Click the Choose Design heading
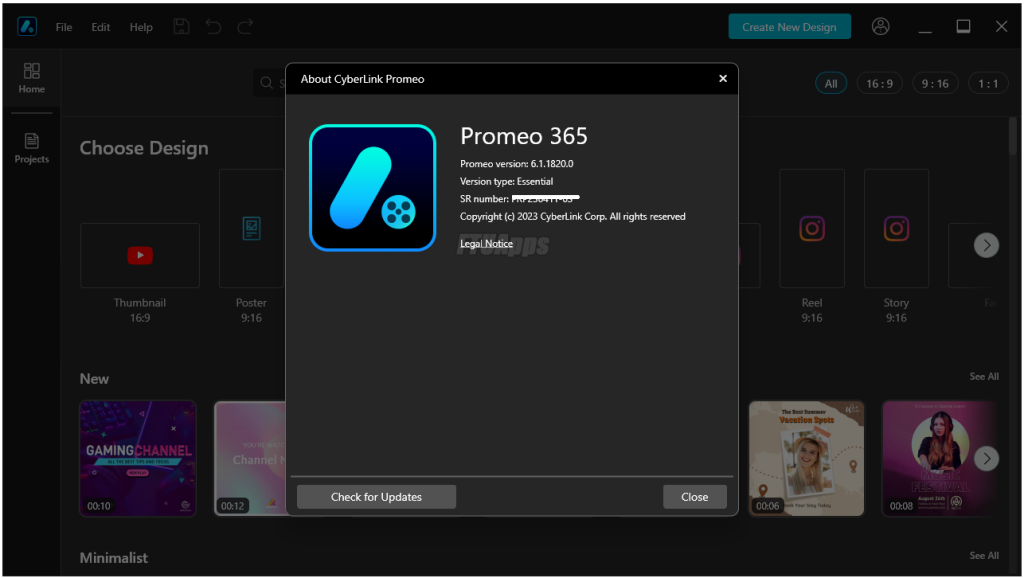The height and width of the screenshot is (578, 1024). 144,148
